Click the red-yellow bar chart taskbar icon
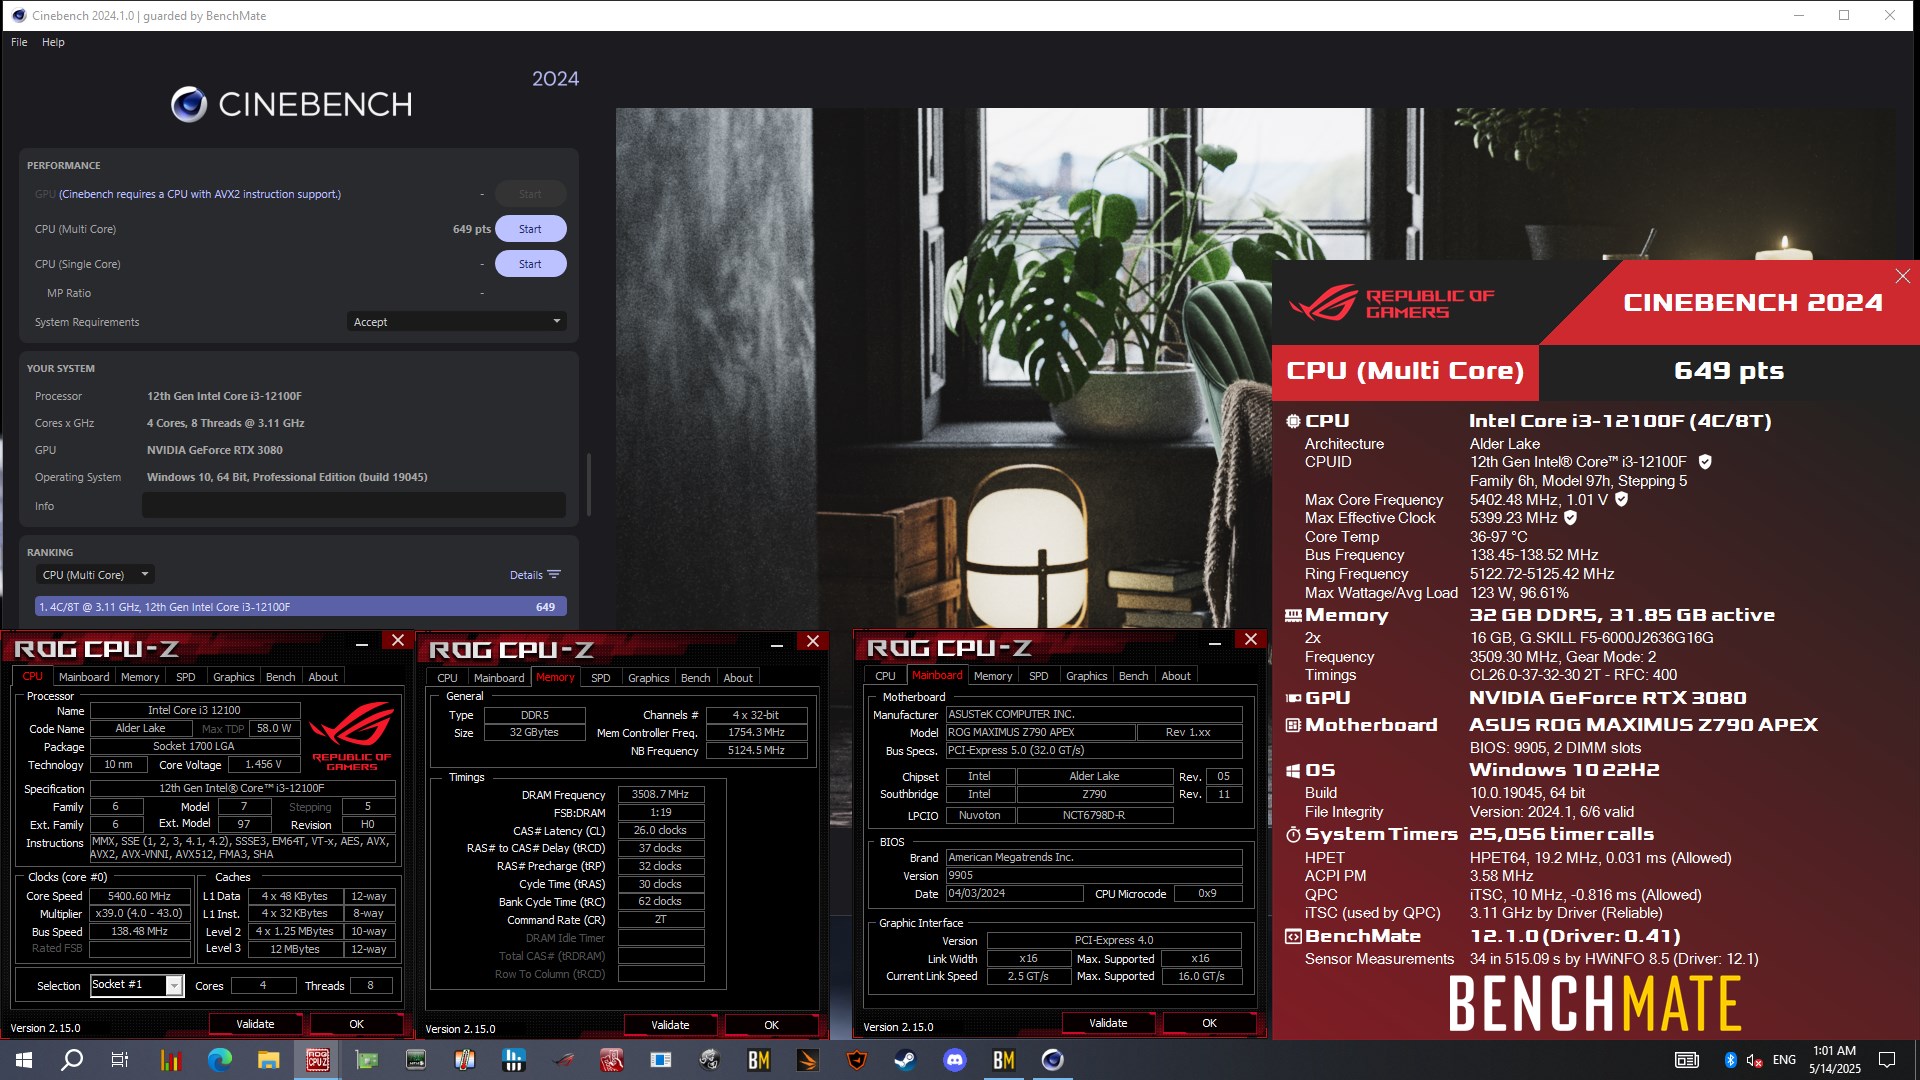Viewport: 1920px width, 1080px height. (x=171, y=1060)
